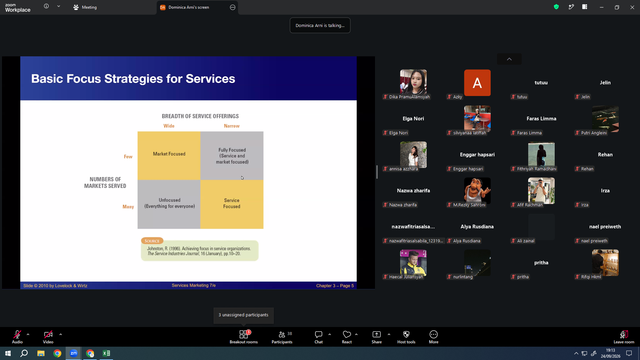640x360 pixels.
Task: Select Dominica Ami's screen tab
Action: click(x=197, y=7)
